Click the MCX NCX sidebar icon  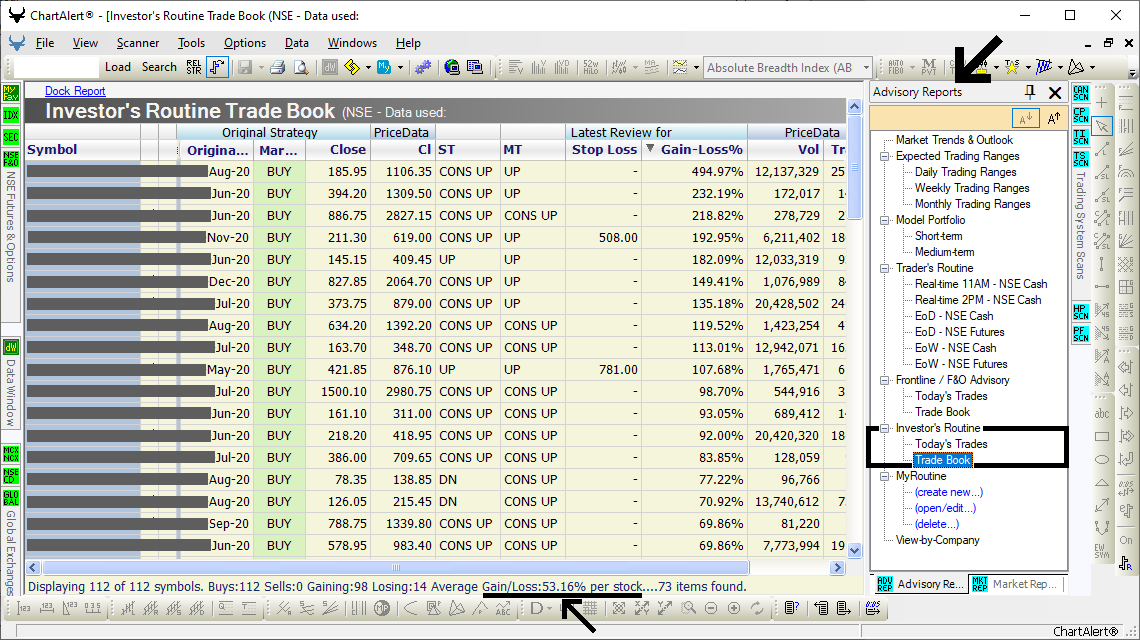pos(11,454)
